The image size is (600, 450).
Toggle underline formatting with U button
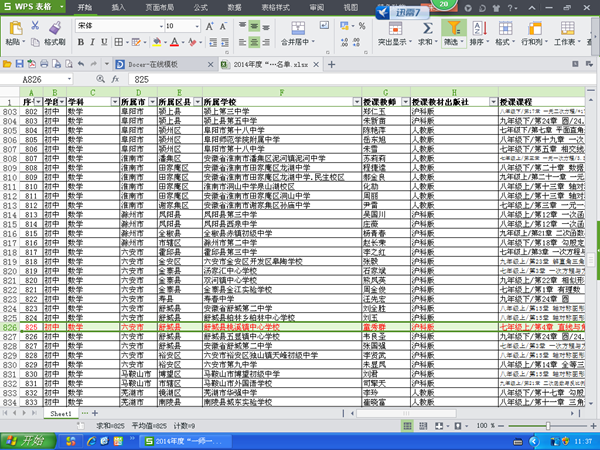point(107,43)
